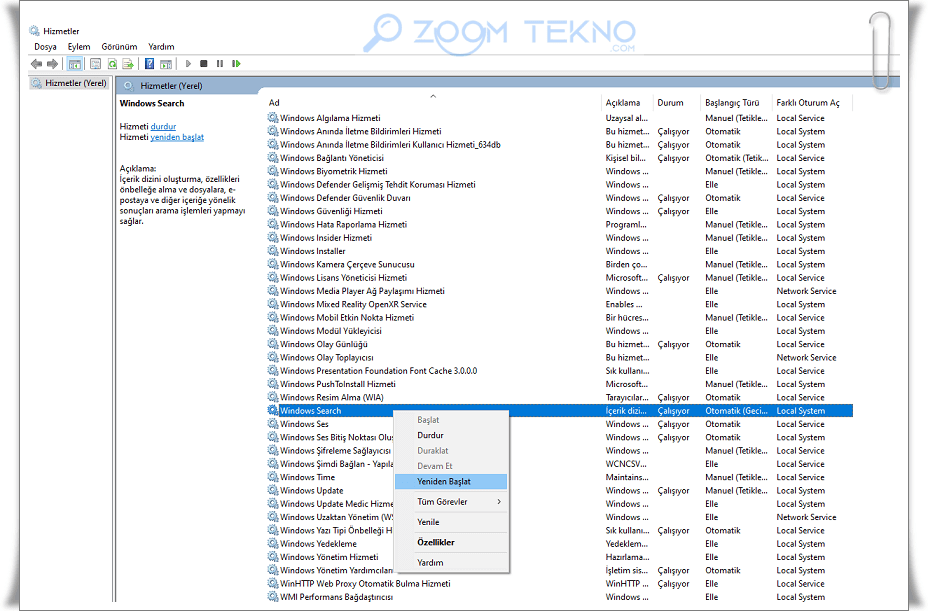This screenshot has width=928, height=611.
Task: Click gear icon beside Windows Time
Action: coord(273,477)
